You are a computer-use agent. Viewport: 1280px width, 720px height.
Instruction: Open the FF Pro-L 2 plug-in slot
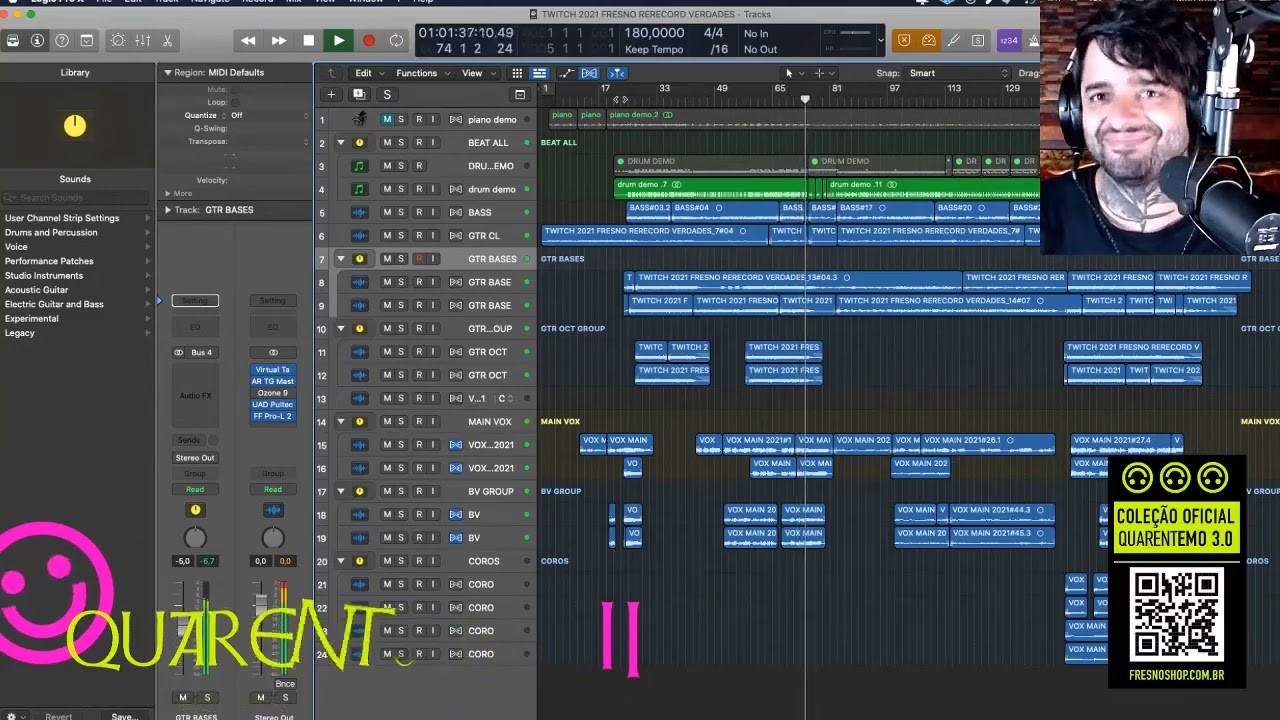click(x=272, y=417)
